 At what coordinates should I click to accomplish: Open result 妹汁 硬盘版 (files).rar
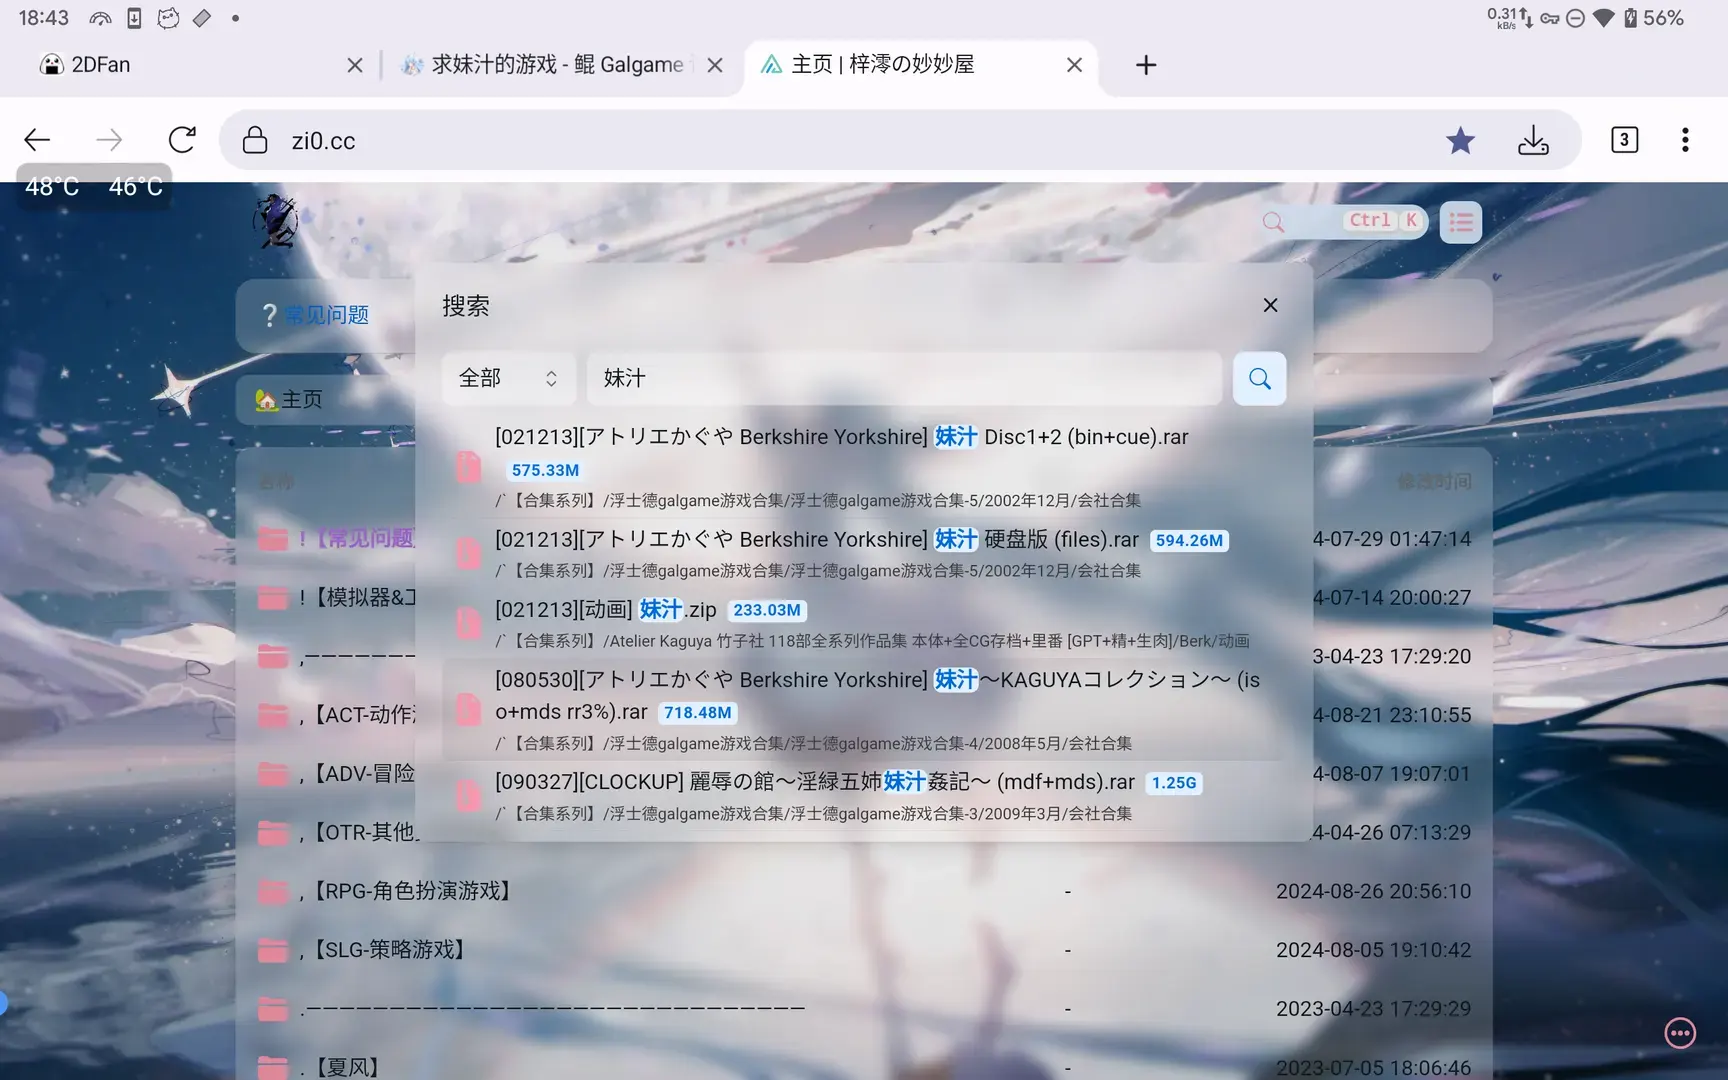(862, 553)
